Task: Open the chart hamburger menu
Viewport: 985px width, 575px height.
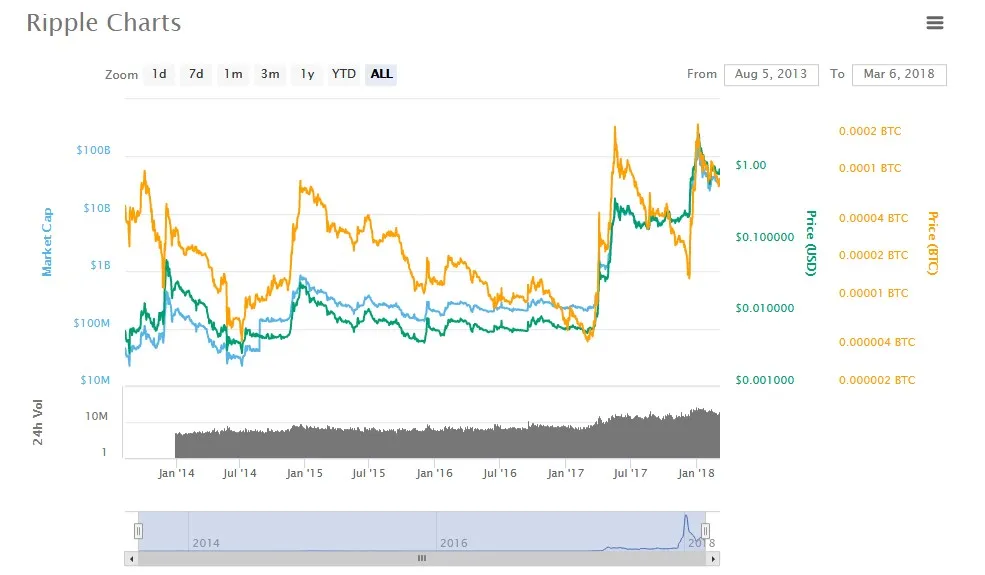Action: 935,23
